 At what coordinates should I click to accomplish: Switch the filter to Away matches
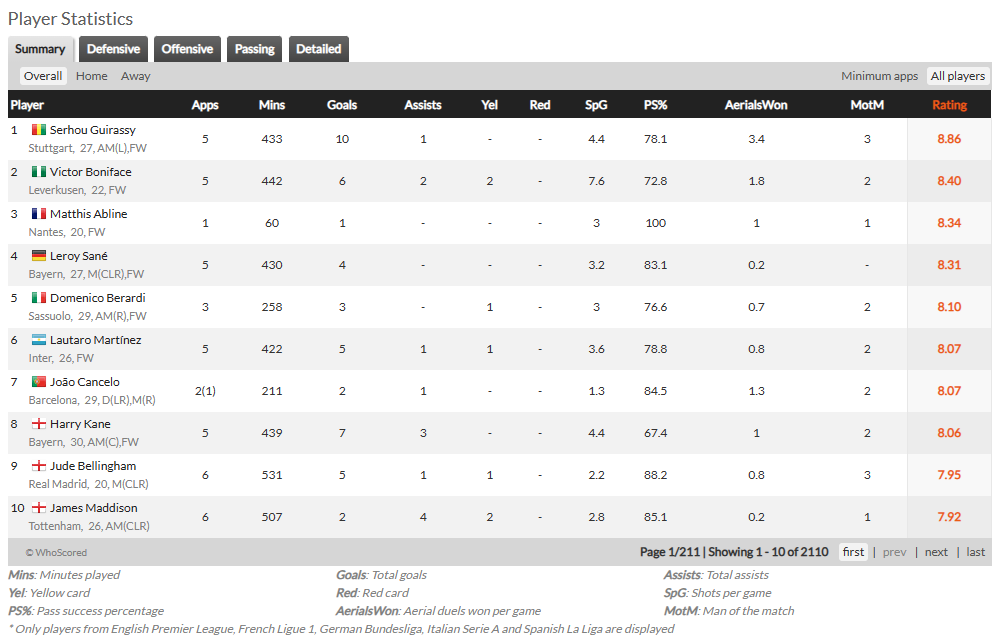tap(135, 76)
